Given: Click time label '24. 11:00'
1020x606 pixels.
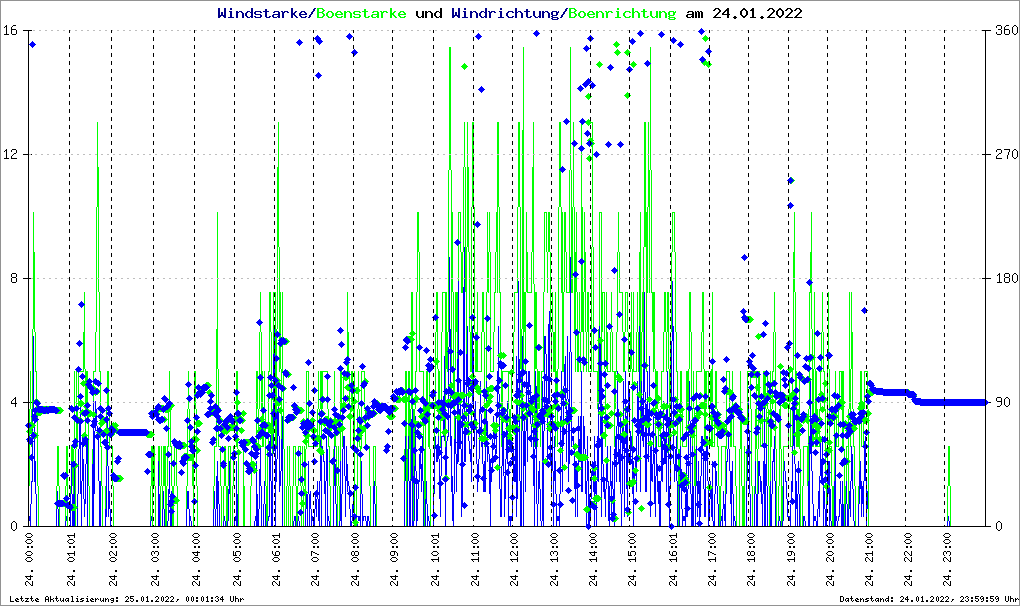Looking at the screenshot, I should point(474,560).
